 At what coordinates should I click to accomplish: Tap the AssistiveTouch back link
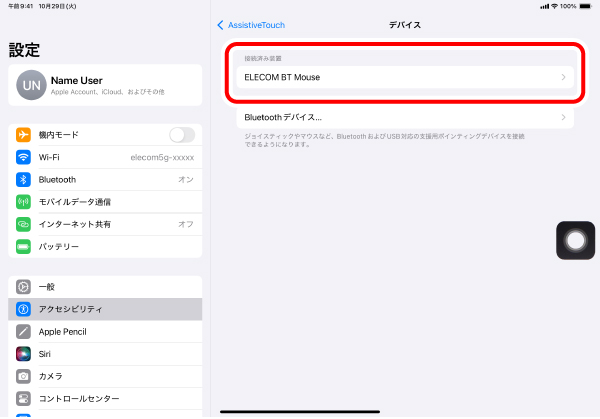click(x=256, y=25)
